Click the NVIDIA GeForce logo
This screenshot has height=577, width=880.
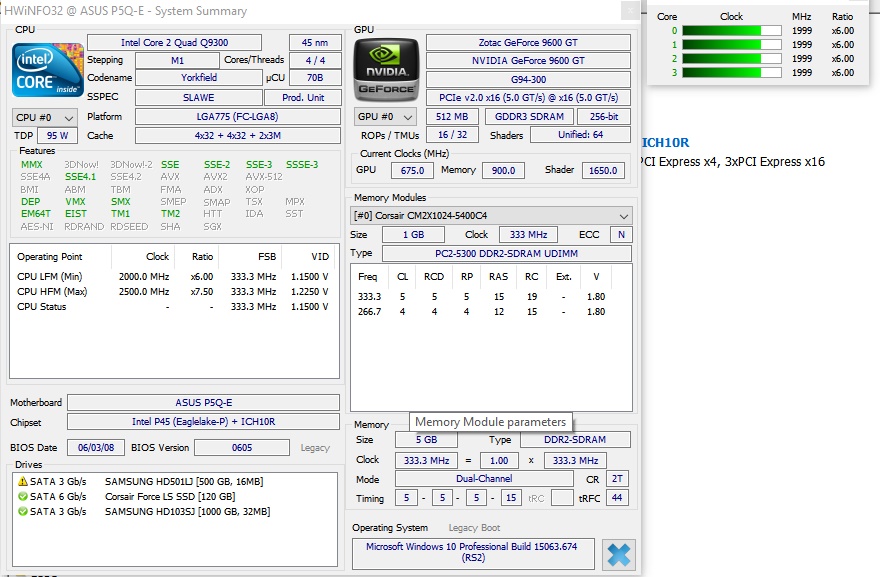[x=386, y=70]
